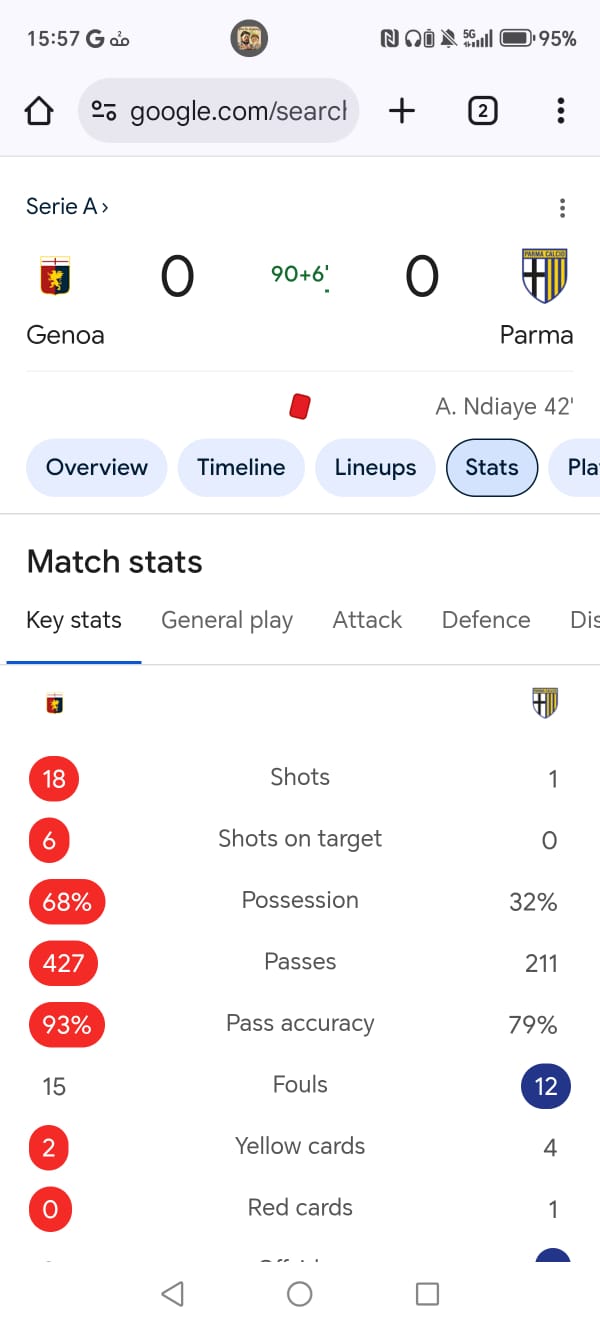
Task: Select the General play stats category
Action: pyautogui.click(x=227, y=620)
